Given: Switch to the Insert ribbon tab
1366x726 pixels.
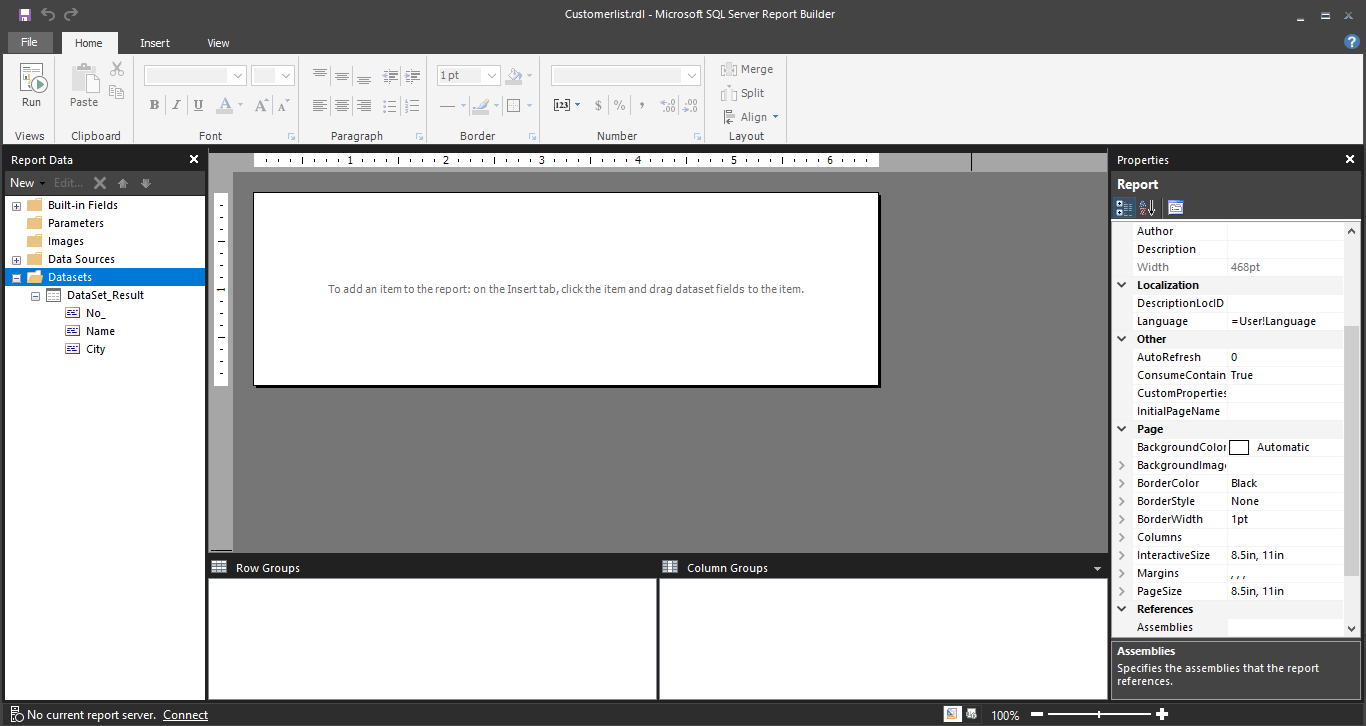Looking at the screenshot, I should click(x=155, y=43).
